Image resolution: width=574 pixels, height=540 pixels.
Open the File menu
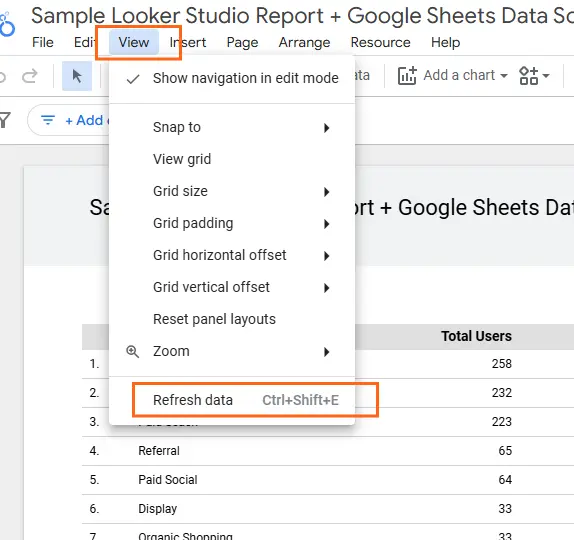[43, 42]
